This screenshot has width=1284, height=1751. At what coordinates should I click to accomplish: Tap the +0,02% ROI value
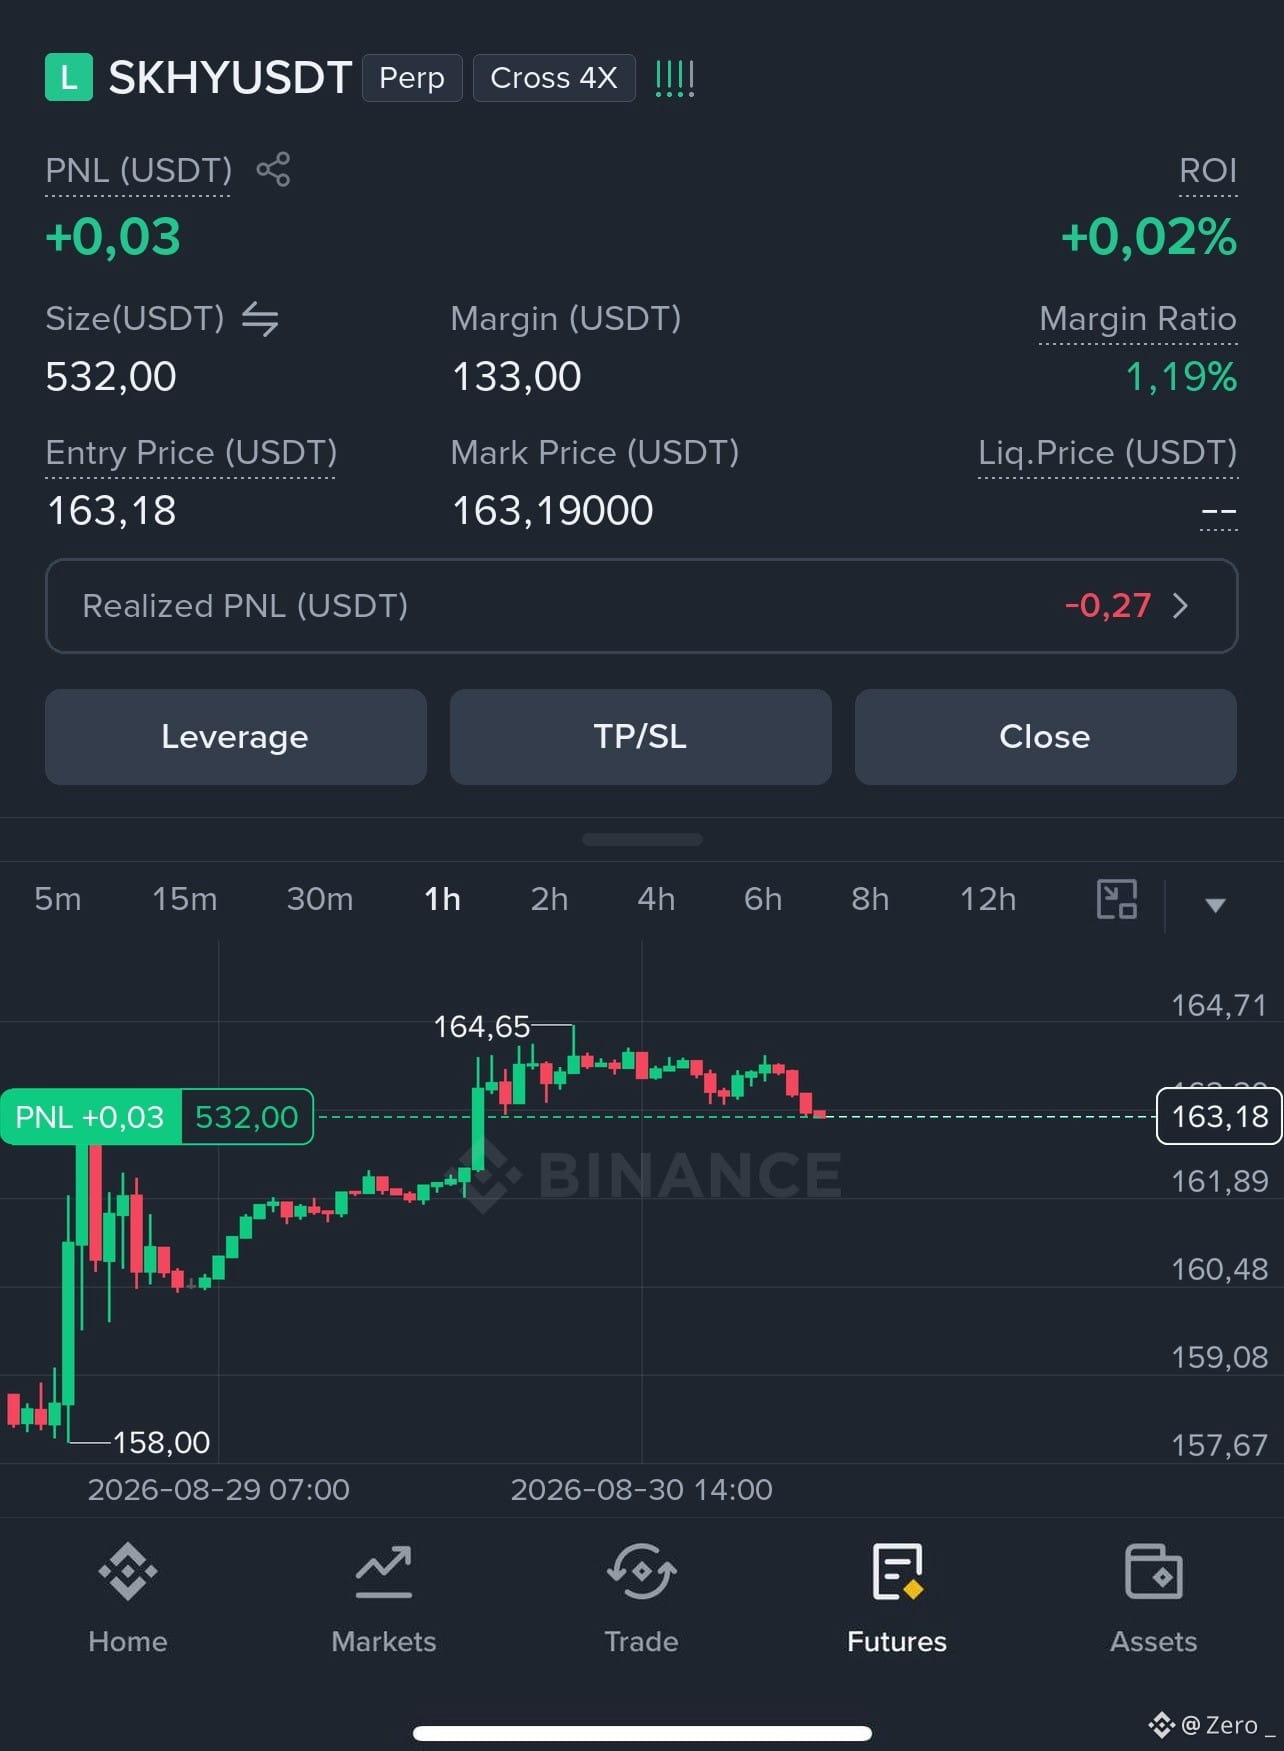[x=1149, y=238]
